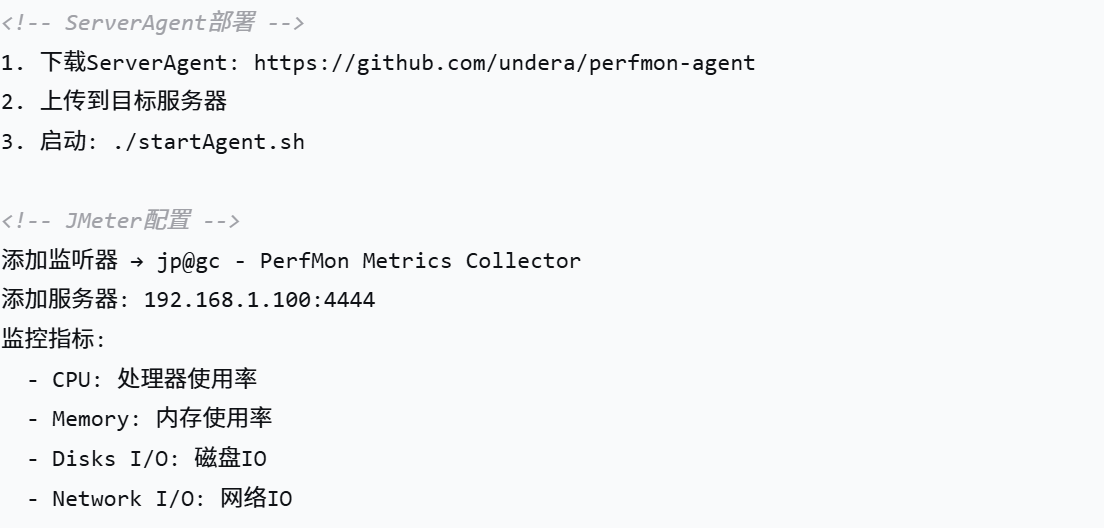Click the CPU metric label
The height and width of the screenshot is (528, 1104).
point(74,379)
